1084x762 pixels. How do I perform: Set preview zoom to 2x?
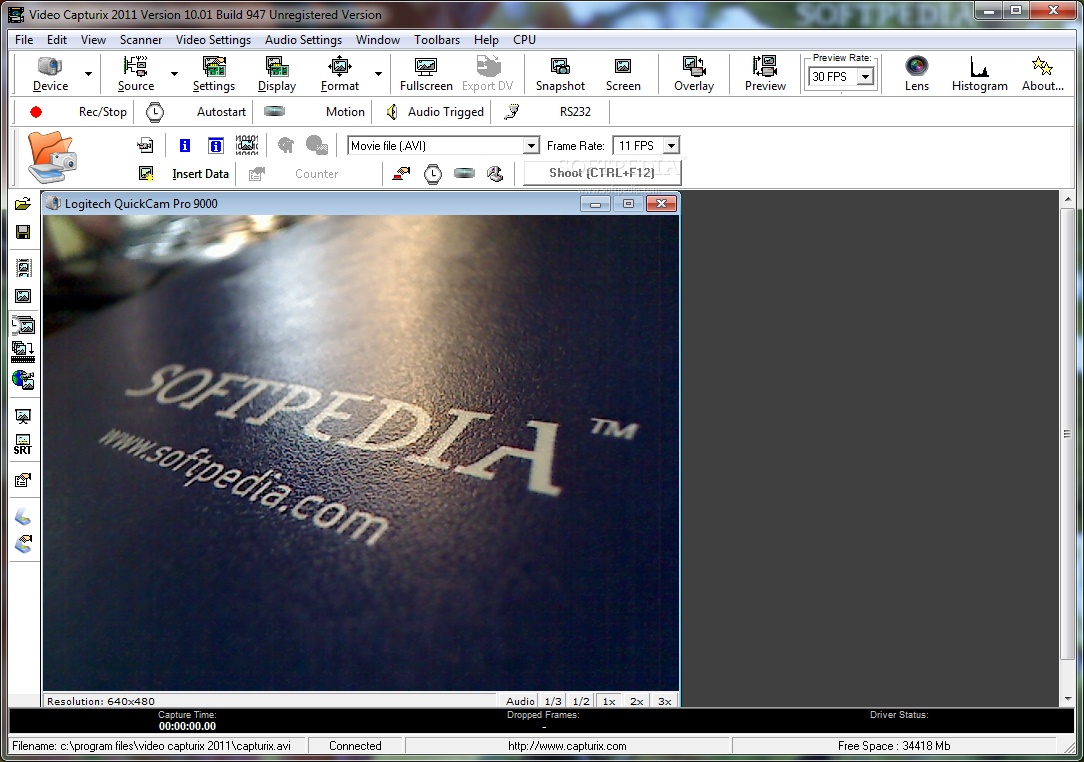(637, 701)
